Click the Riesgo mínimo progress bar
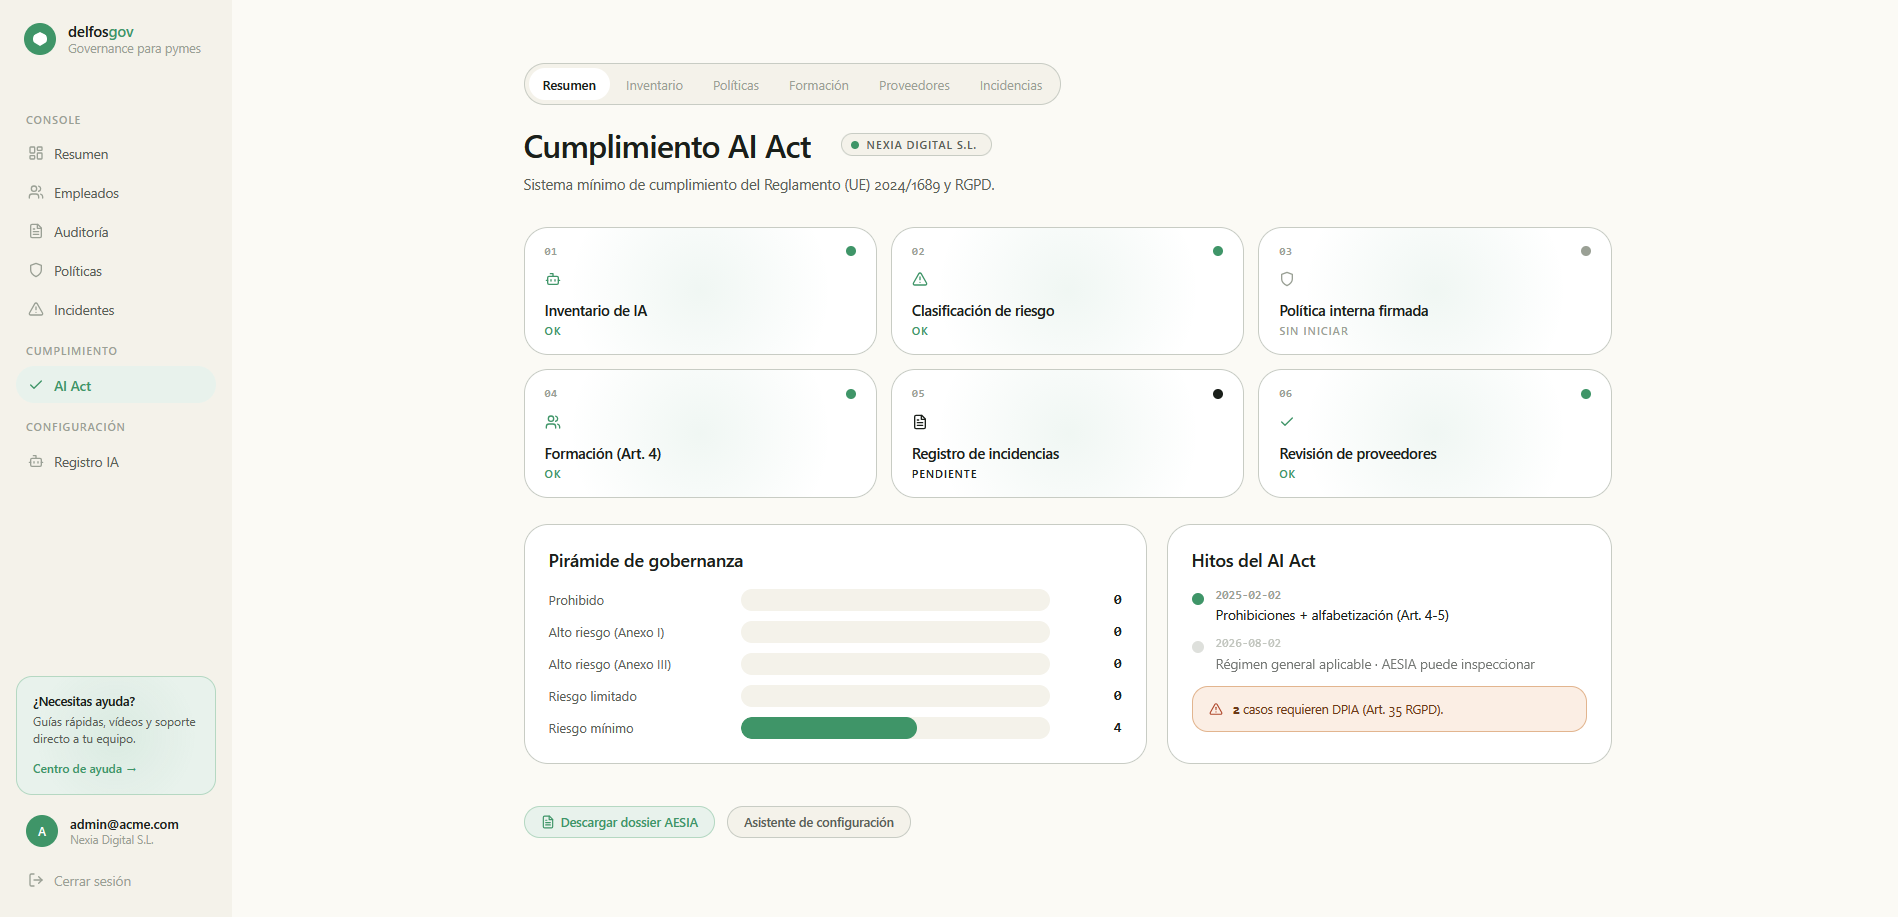The image size is (1898, 917). 895,728
